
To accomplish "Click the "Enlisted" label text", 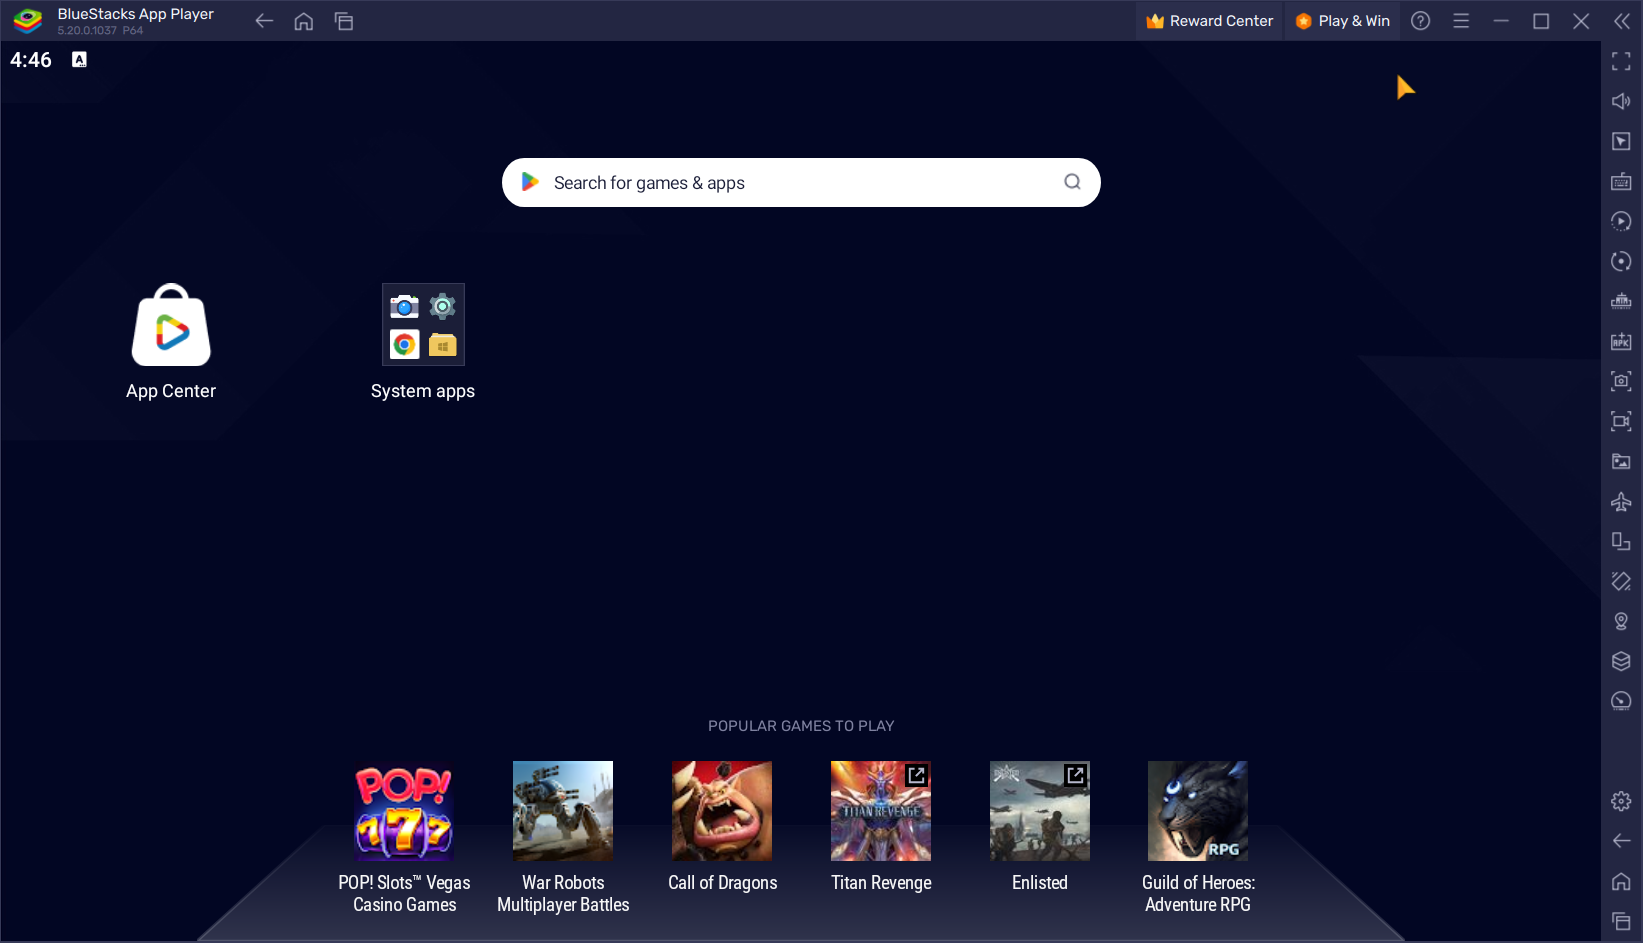I will (x=1040, y=883).
